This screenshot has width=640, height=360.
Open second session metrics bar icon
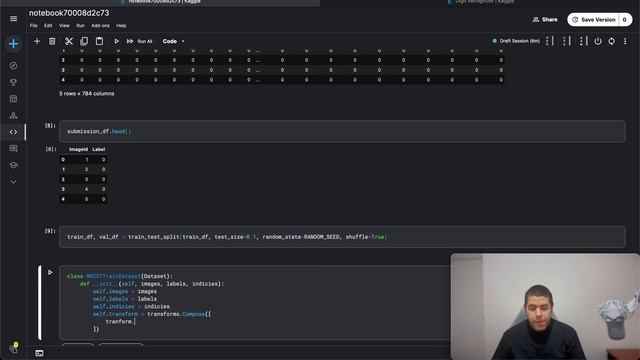[567, 41]
